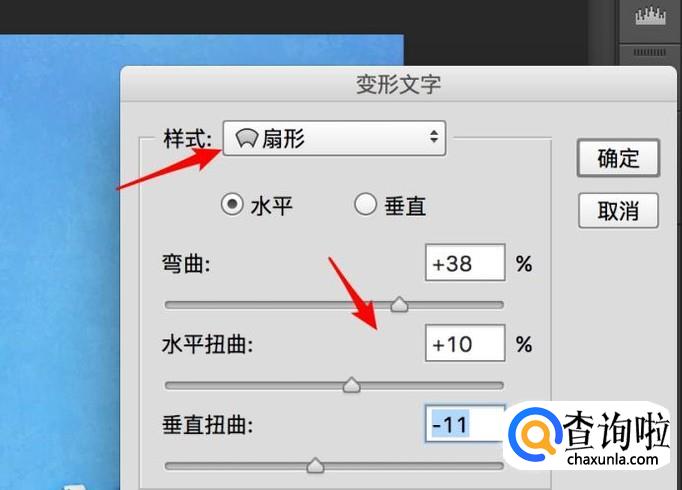Click the panel grip icon below histogram
The image size is (682, 490).
point(650,52)
